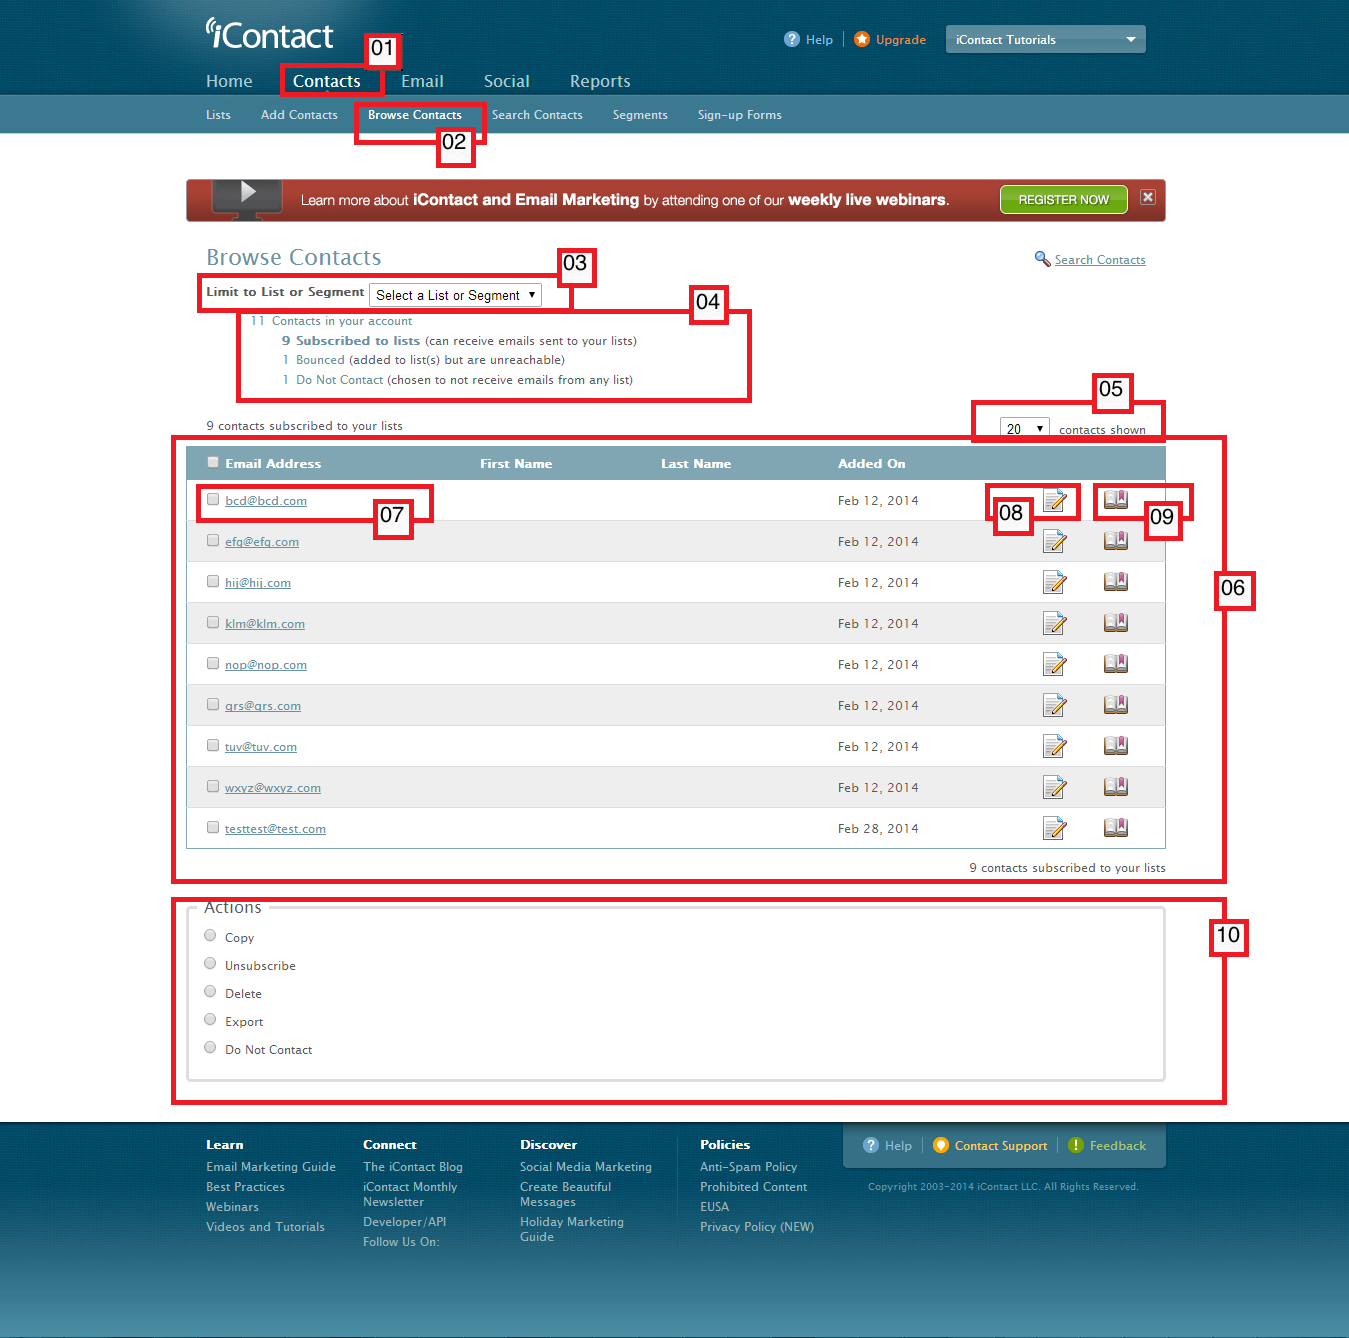The height and width of the screenshot is (1338, 1349).
Task: Sort by the Last Name column header
Action: [x=696, y=464]
